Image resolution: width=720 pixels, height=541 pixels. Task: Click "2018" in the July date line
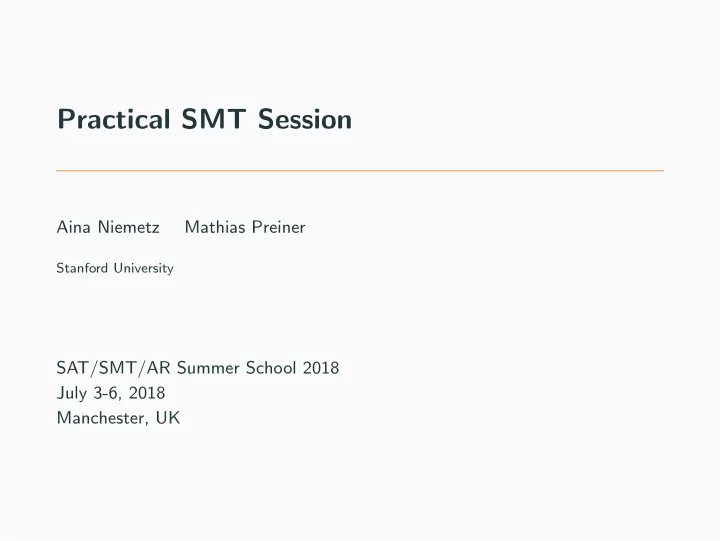(147, 393)
